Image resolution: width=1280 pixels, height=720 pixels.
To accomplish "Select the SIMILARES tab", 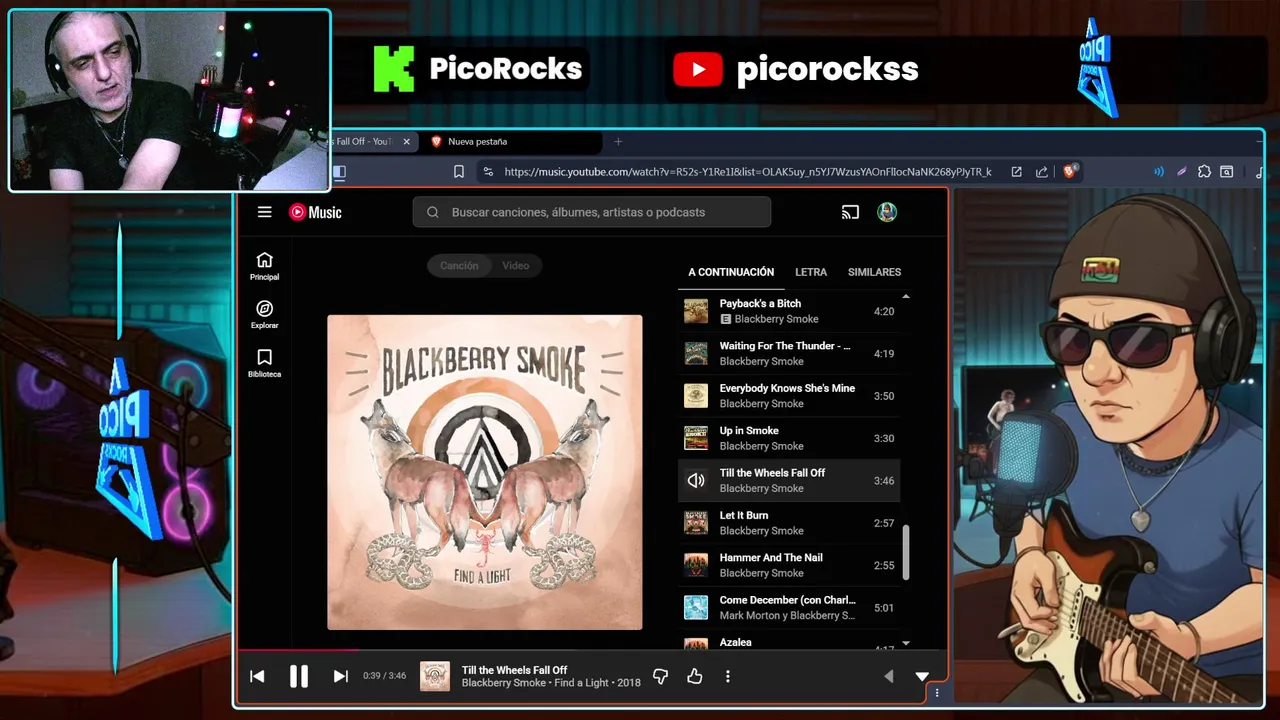I will [874, 272].
